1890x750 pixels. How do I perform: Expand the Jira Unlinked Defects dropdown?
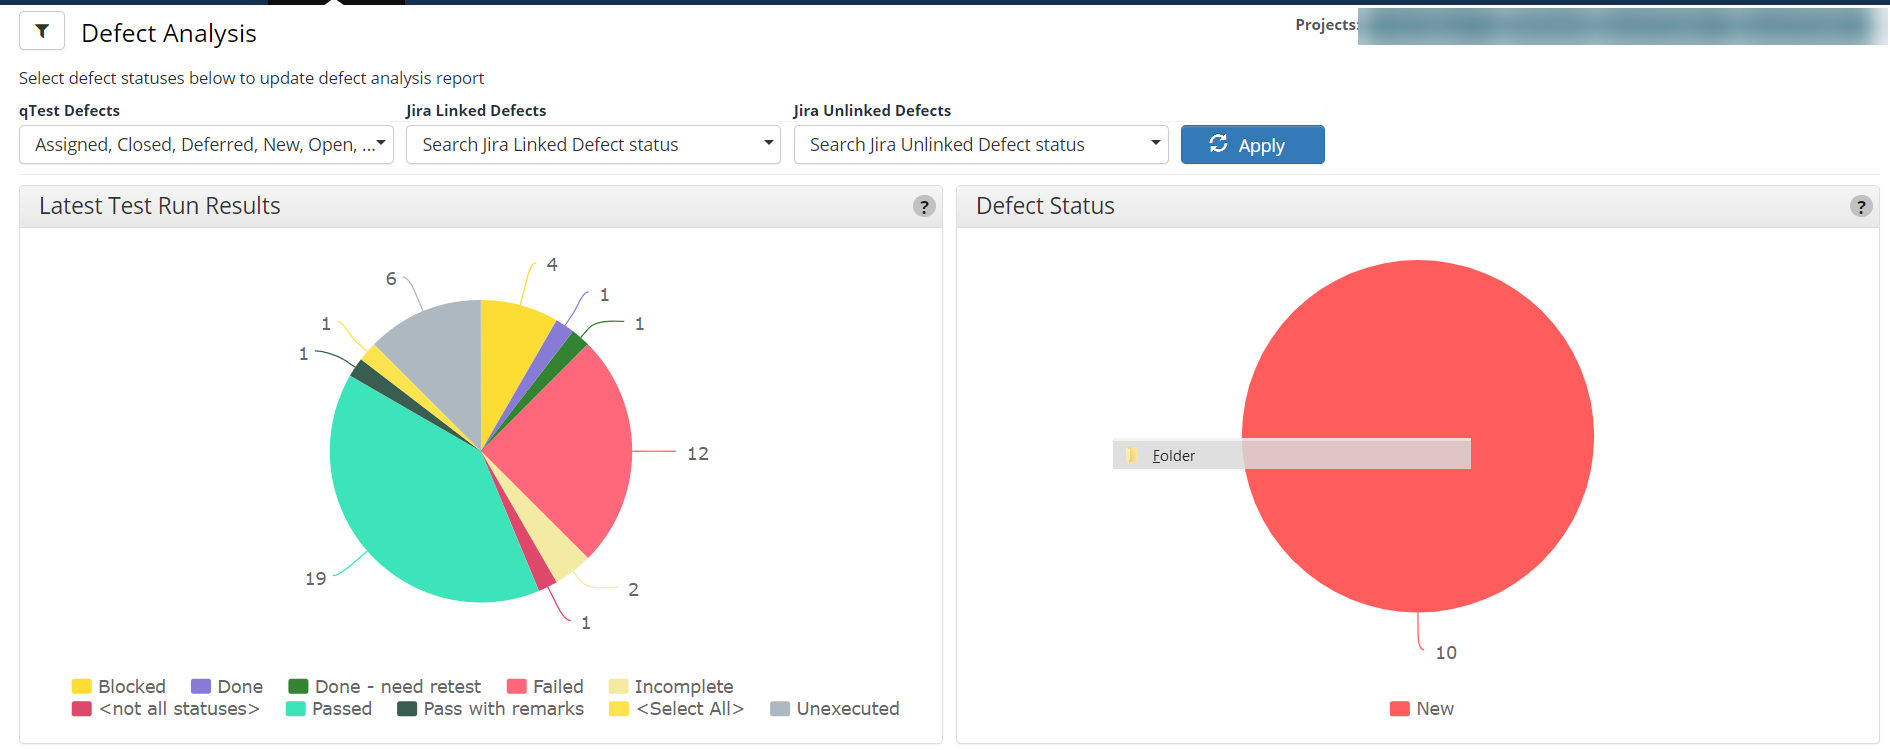point(980,144)
